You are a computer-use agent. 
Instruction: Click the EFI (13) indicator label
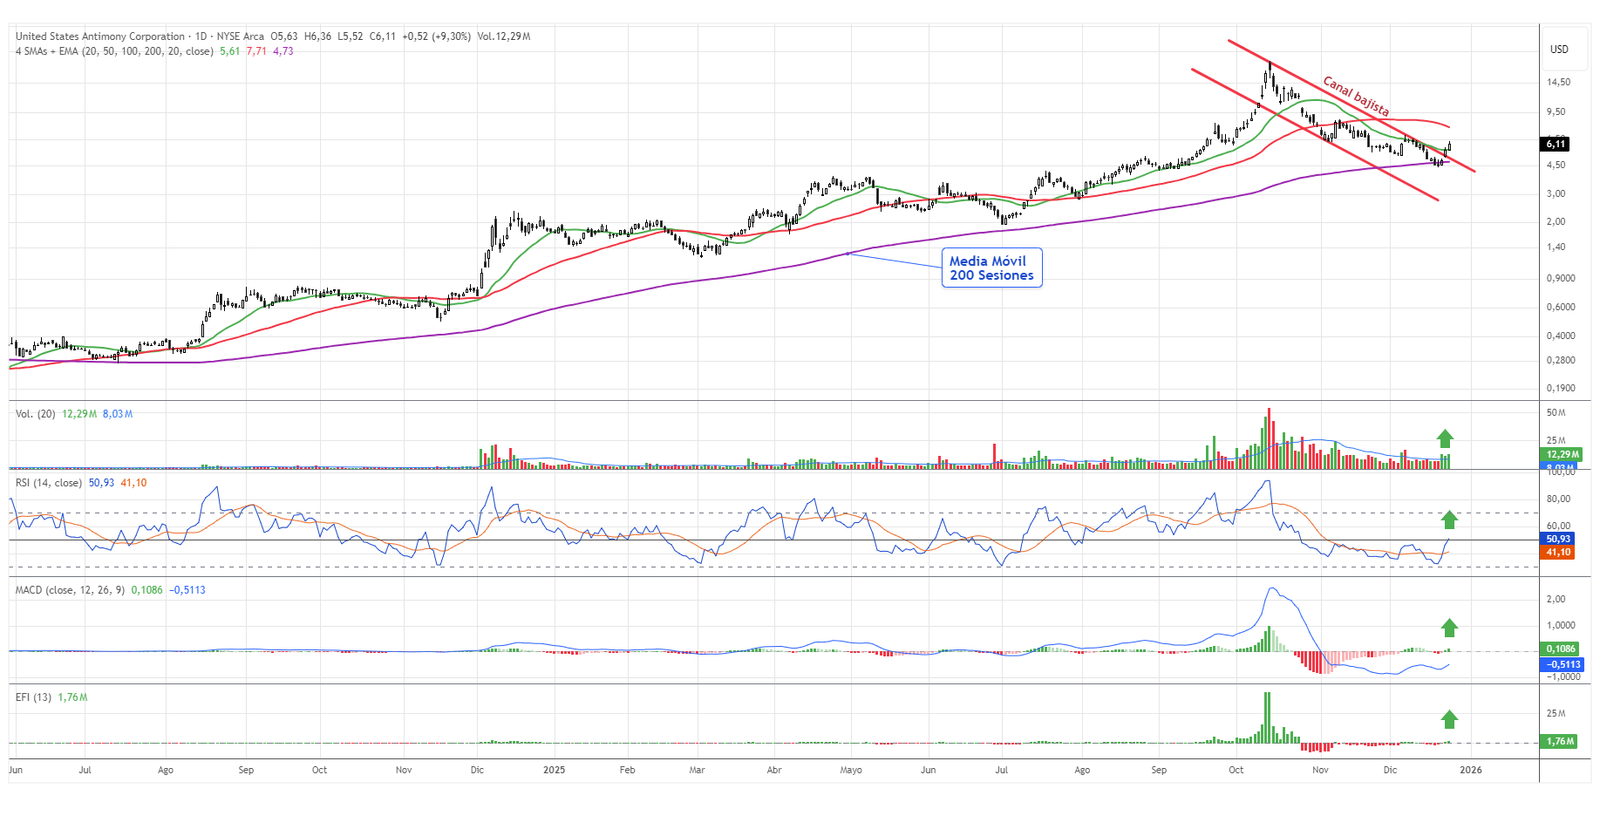point(33,697)
